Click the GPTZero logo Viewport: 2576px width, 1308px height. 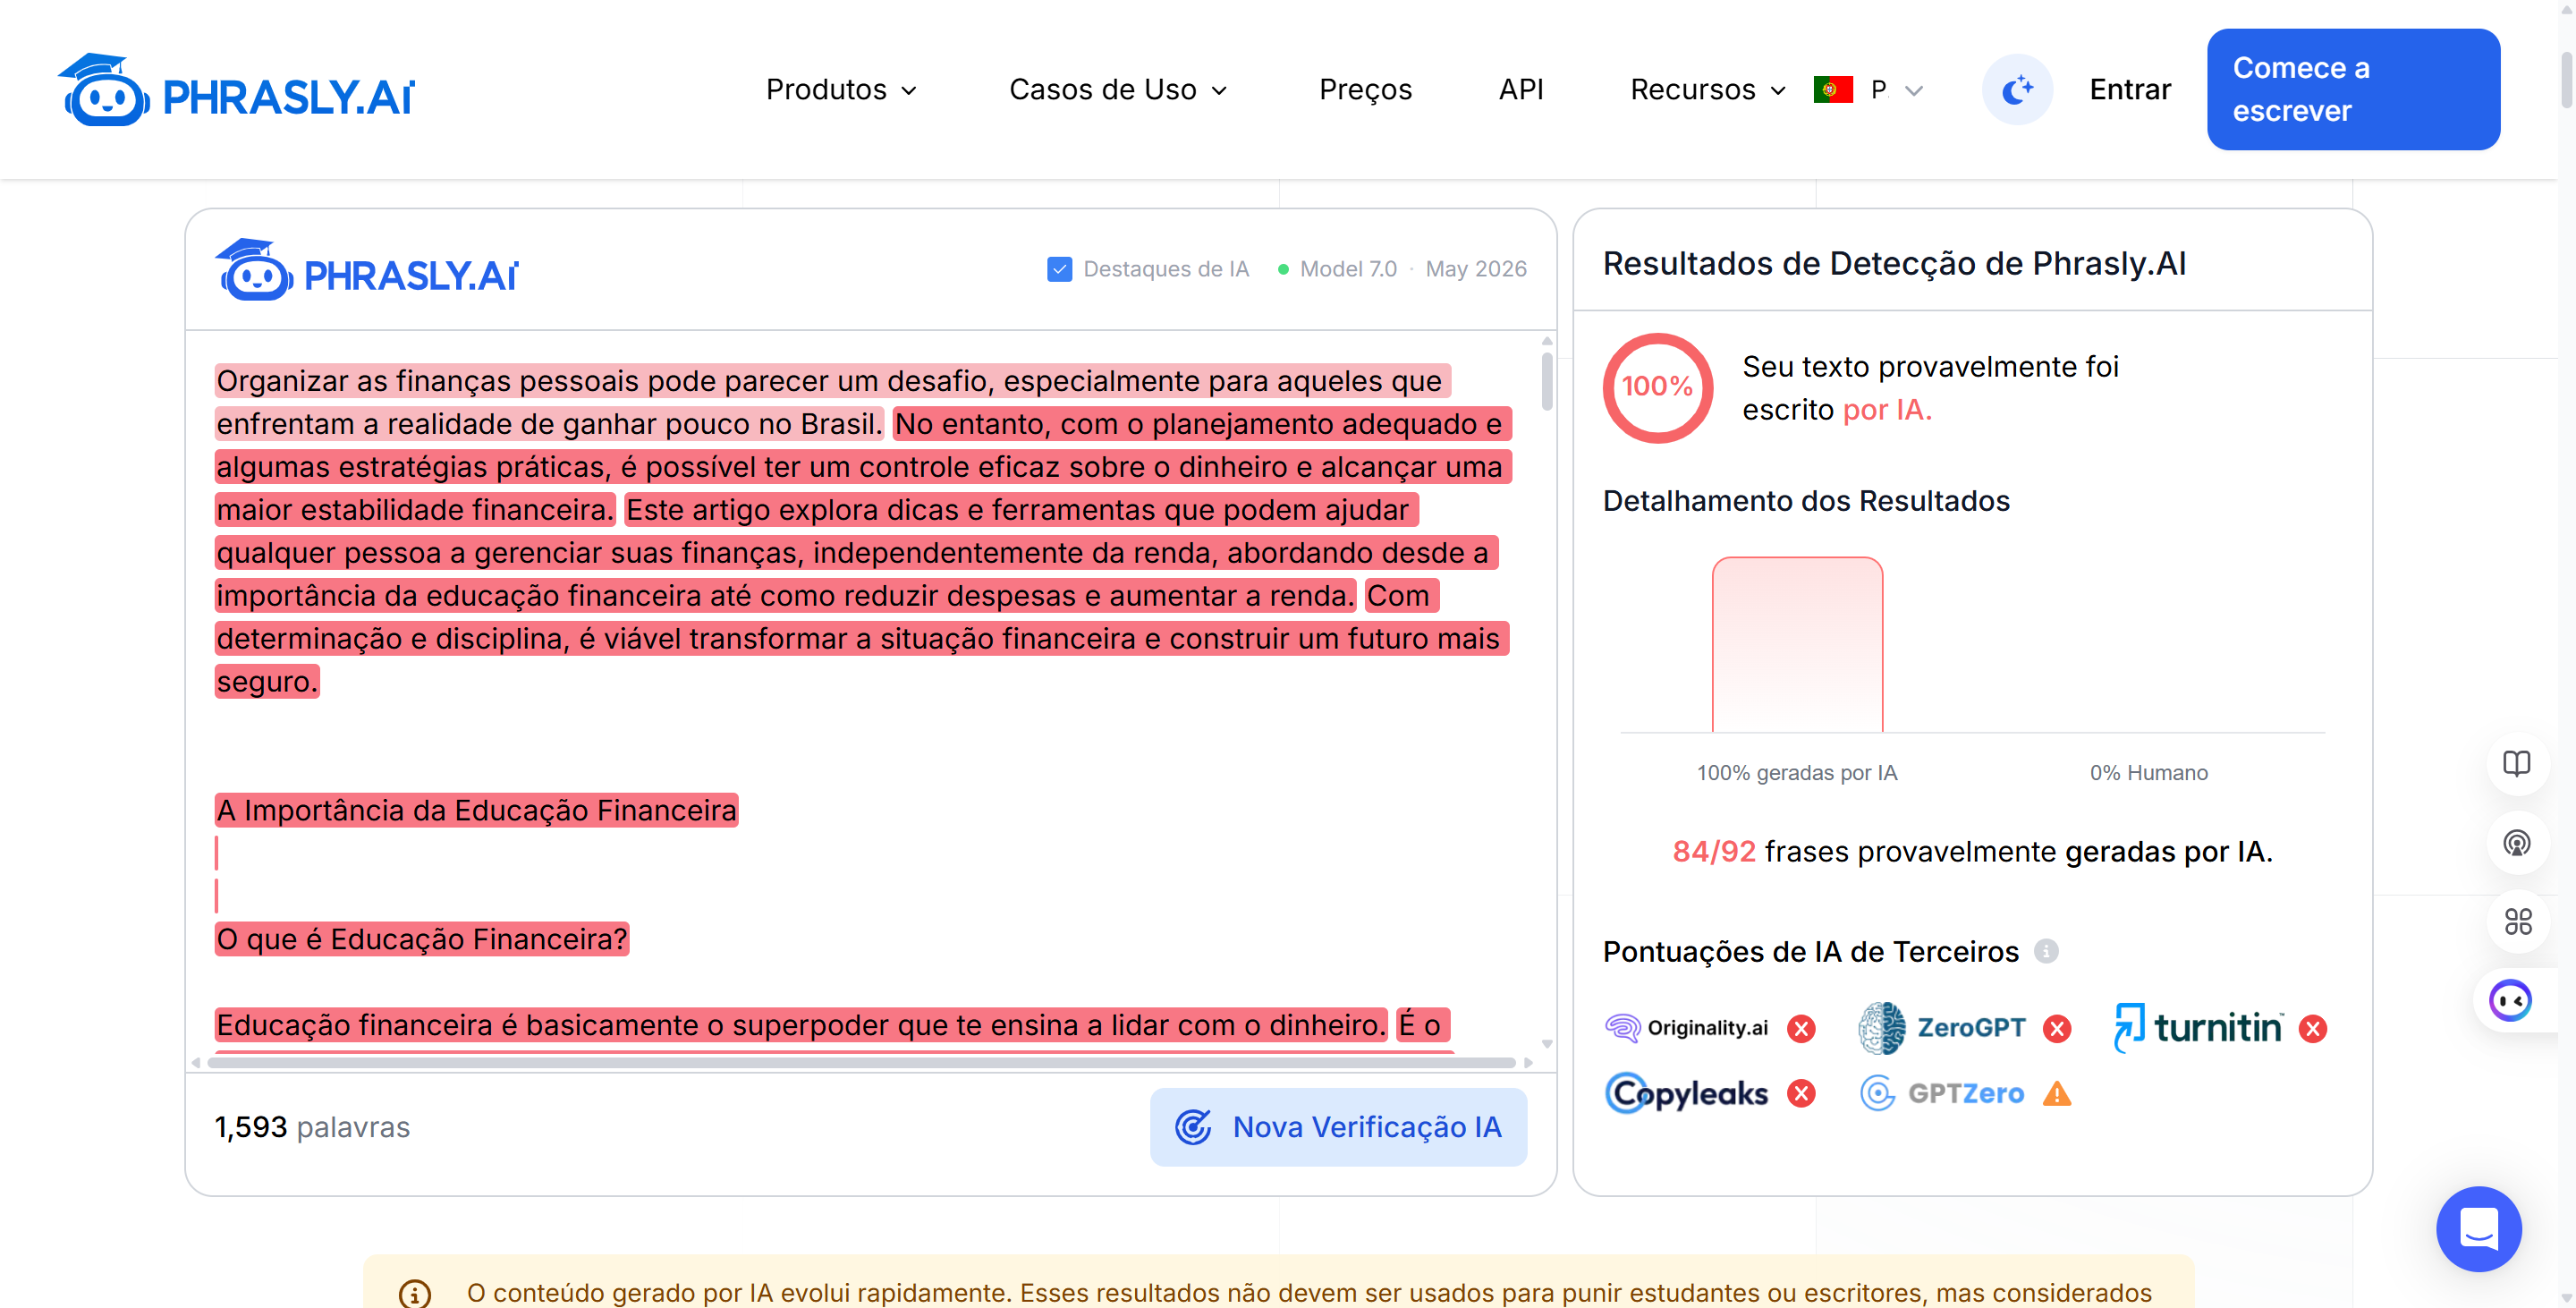(1942, 1093)
